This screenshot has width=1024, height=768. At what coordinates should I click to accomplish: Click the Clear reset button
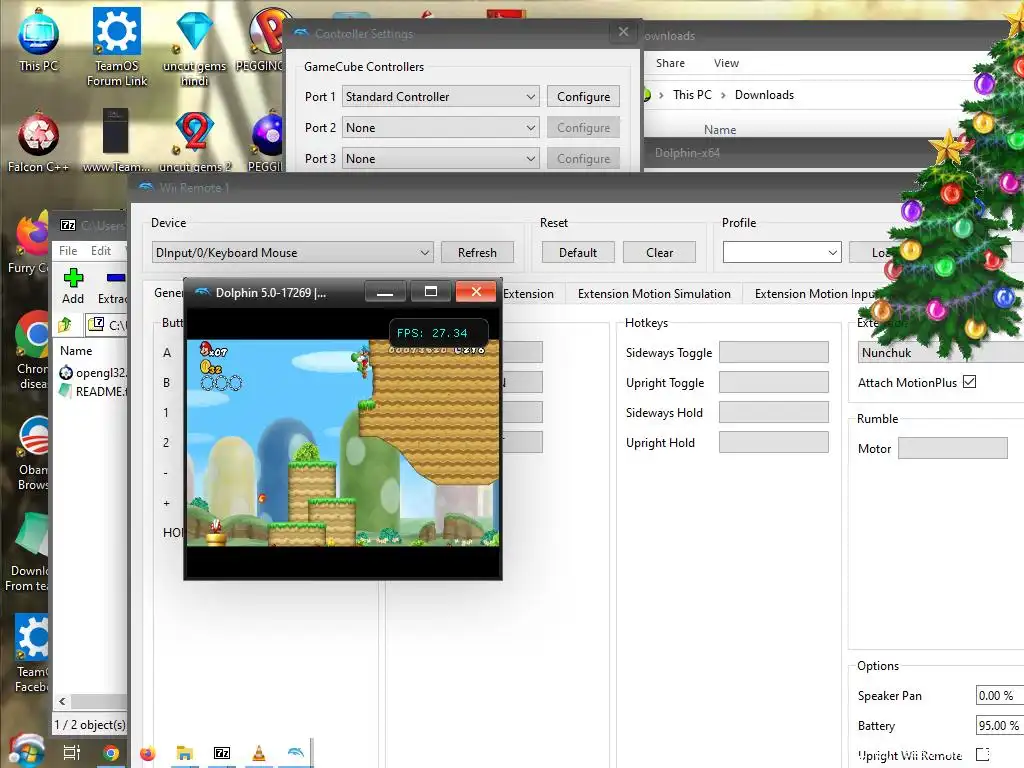click(660, 253)
